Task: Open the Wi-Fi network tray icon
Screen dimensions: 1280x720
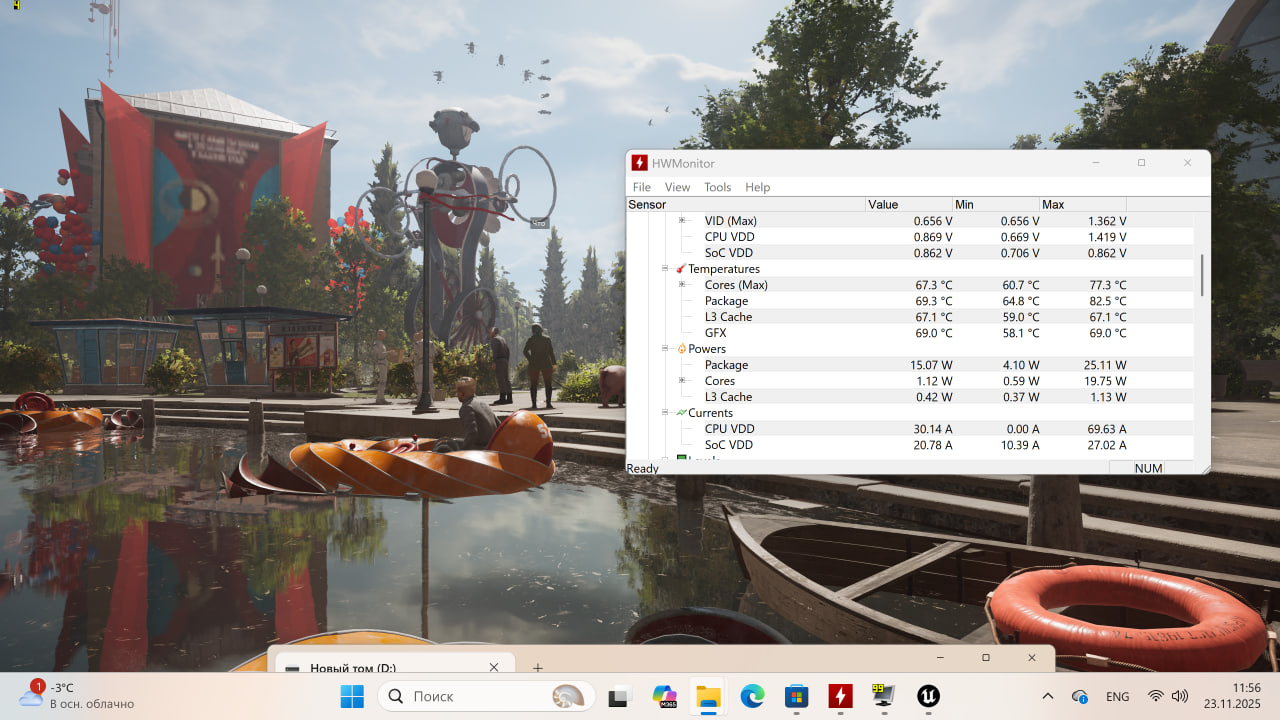Action: 1156,696
